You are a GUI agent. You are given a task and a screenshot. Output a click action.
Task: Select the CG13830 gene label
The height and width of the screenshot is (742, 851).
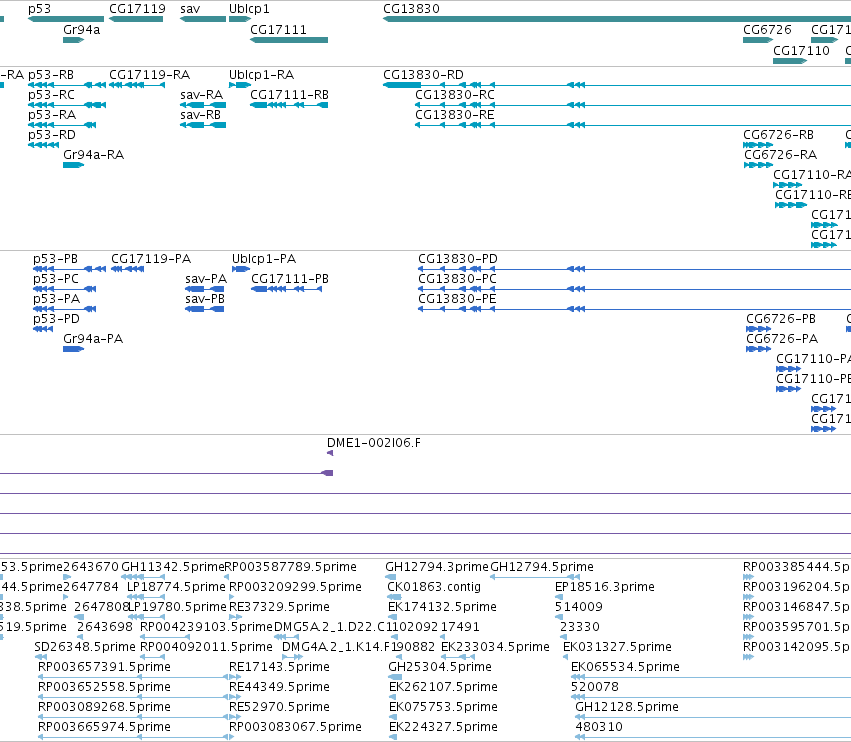(411, 9)
